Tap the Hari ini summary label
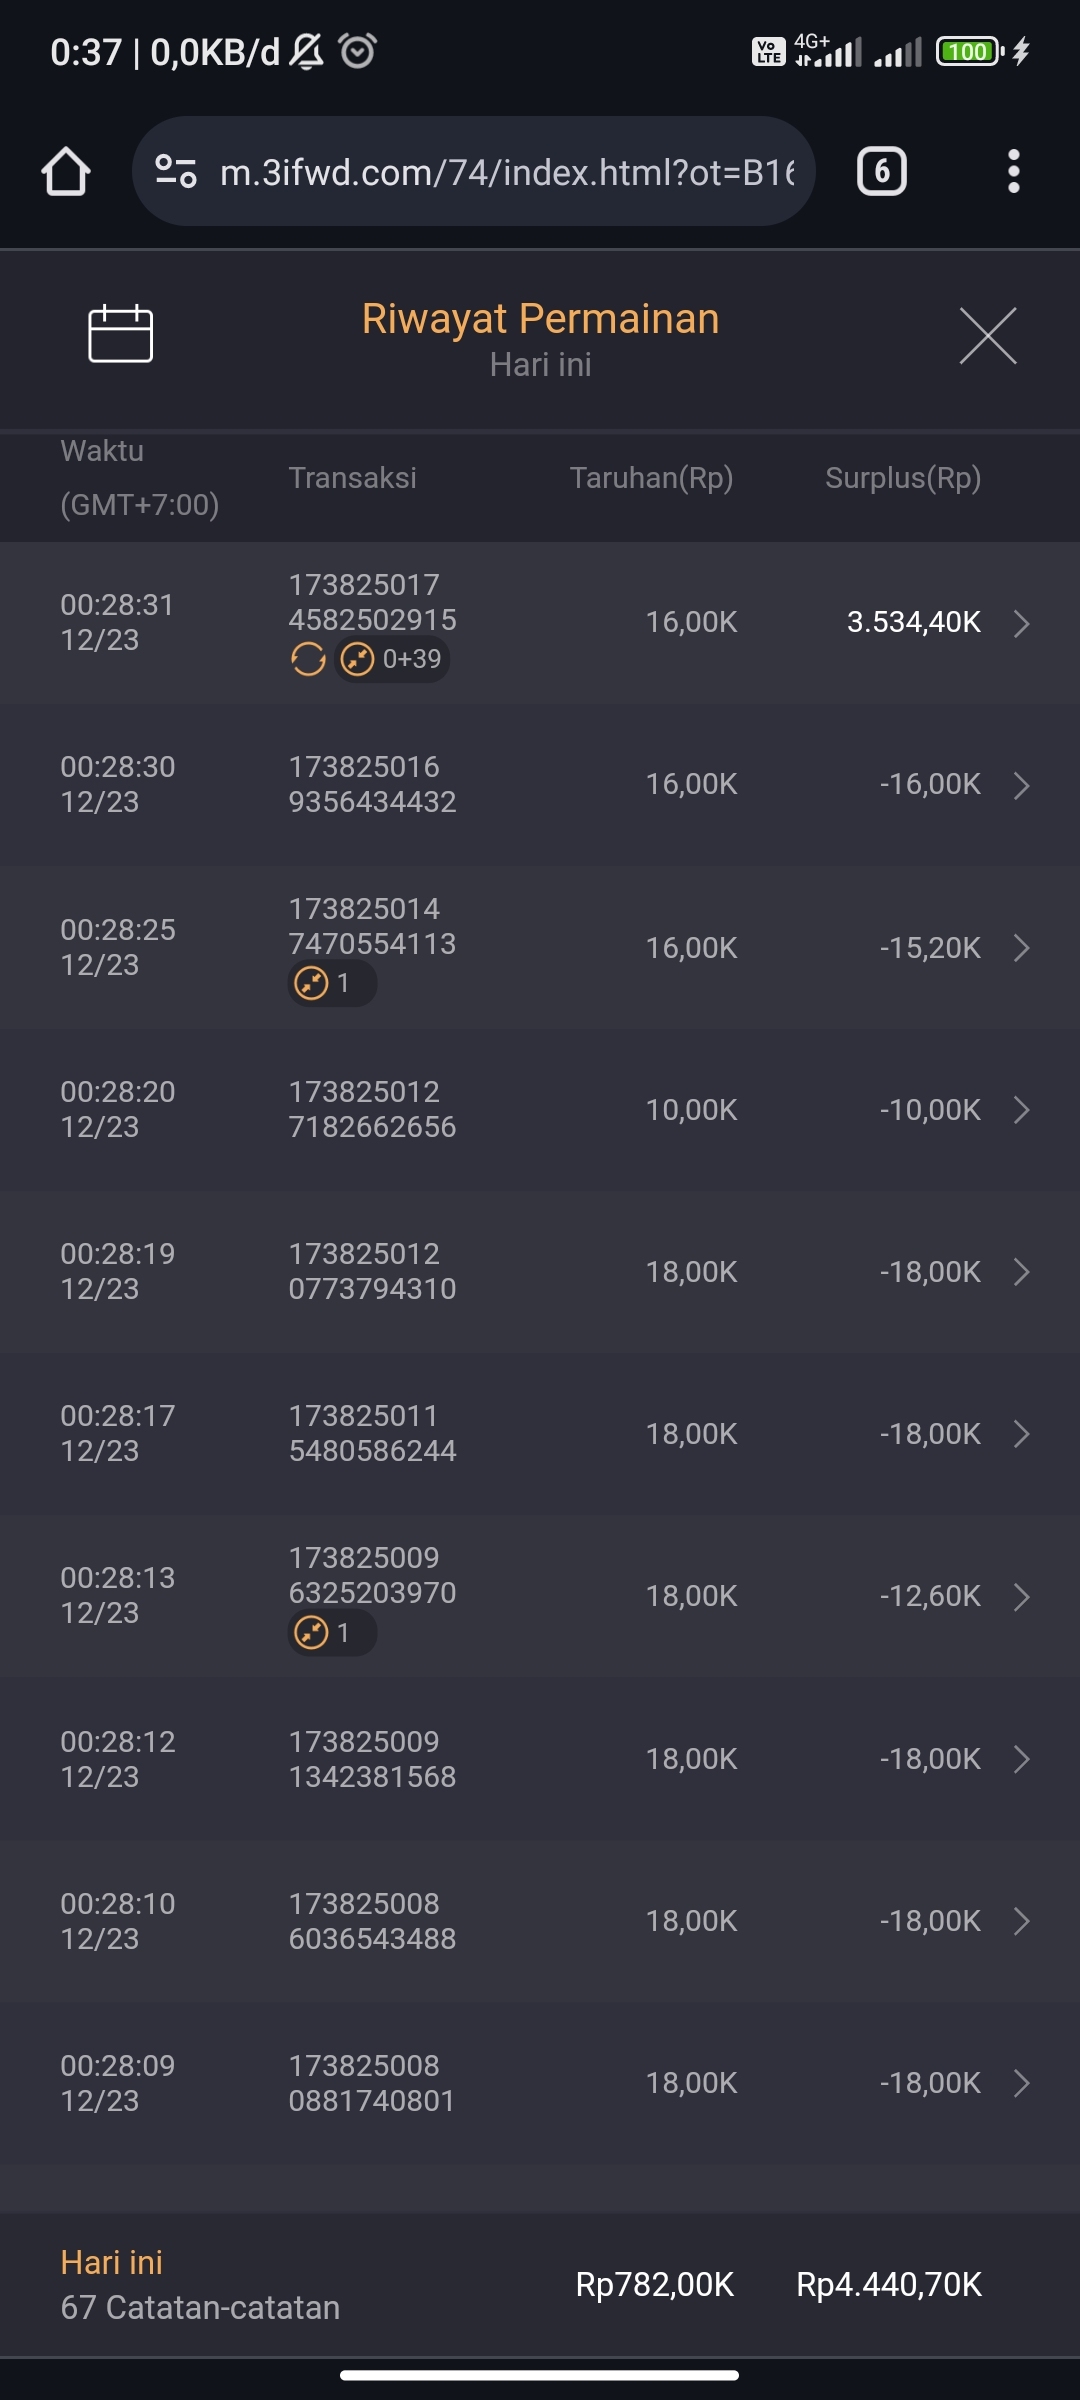 (111, 2262)
